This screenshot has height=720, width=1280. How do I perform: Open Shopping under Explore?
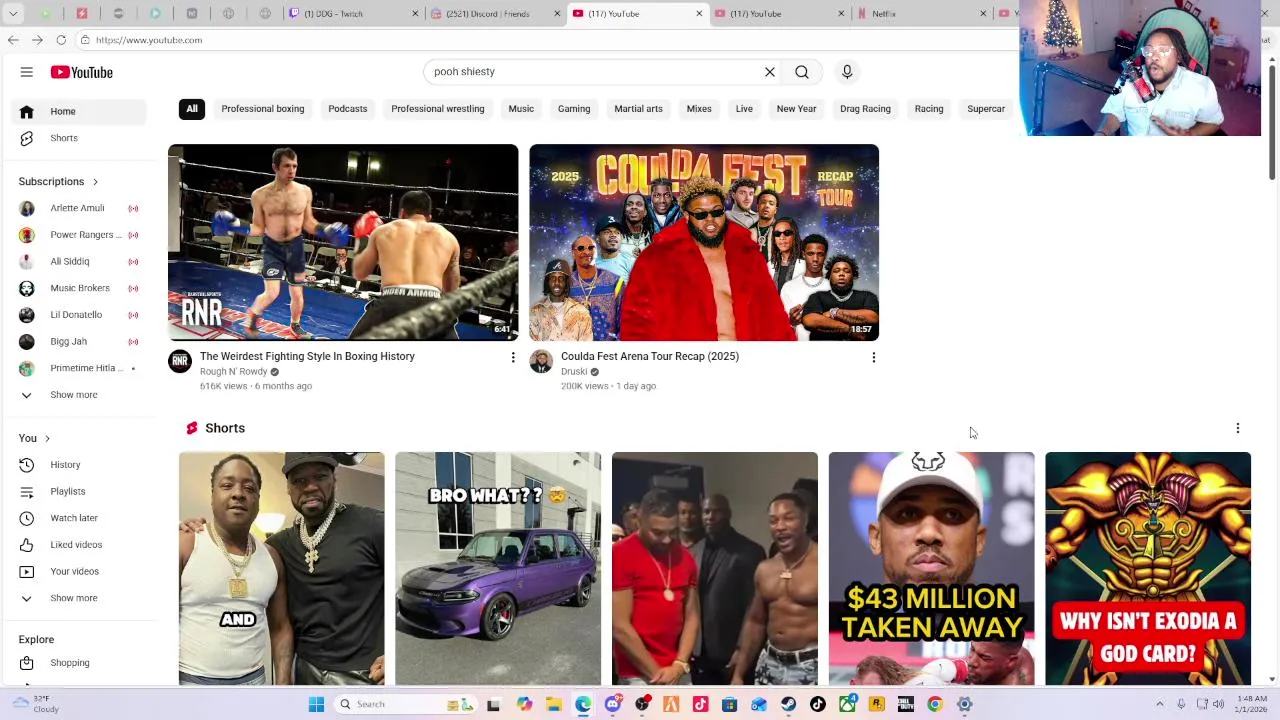[78, 663]
